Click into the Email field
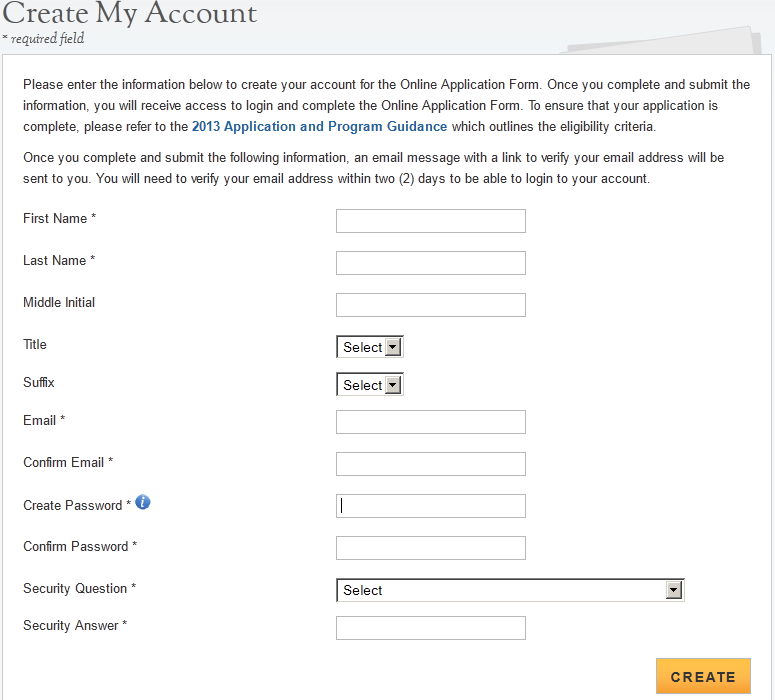Image resolution: width=775 pixels, height=700 pixels. (430, 422)
